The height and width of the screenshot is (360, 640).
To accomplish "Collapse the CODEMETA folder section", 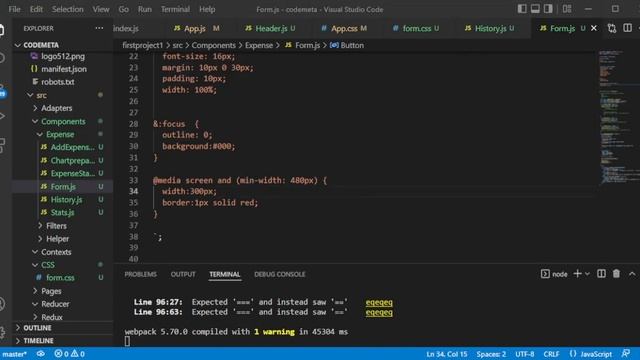I will click(x=41, y=45).
